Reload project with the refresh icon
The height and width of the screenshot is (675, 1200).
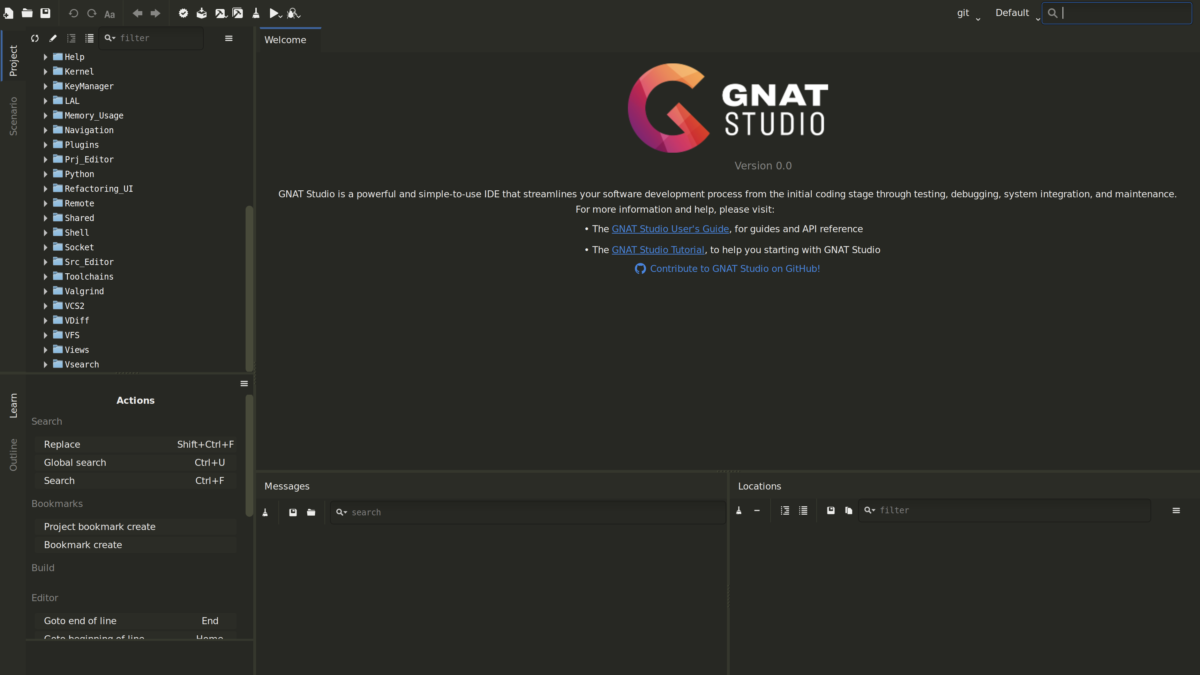(35, 38)
